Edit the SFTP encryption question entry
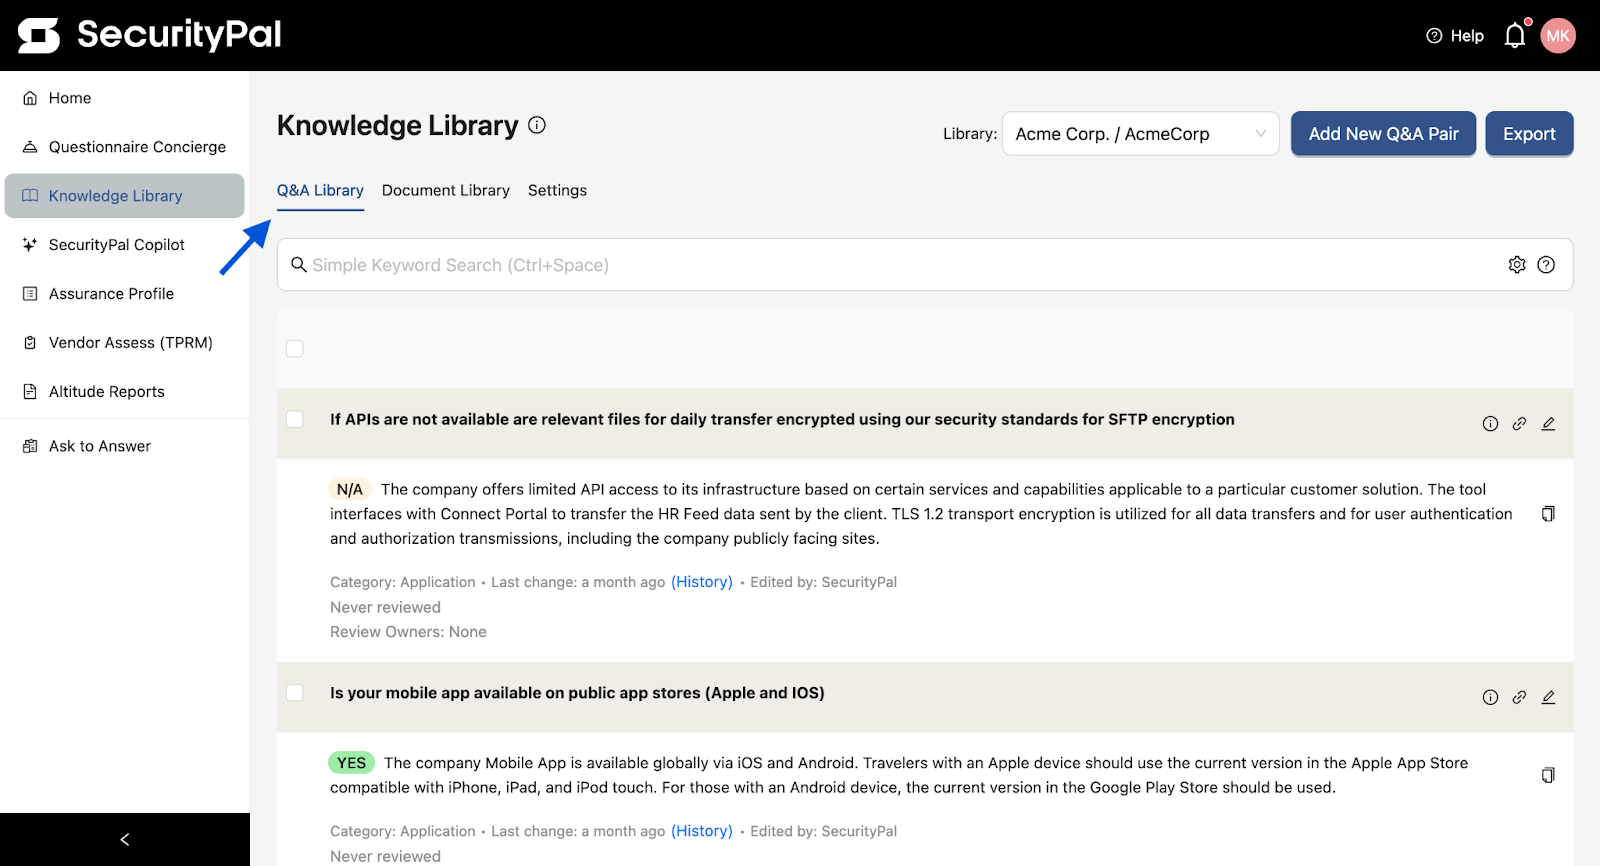Image resolution: width=1600 pixels, height=866 pixels. [1548, 424]
